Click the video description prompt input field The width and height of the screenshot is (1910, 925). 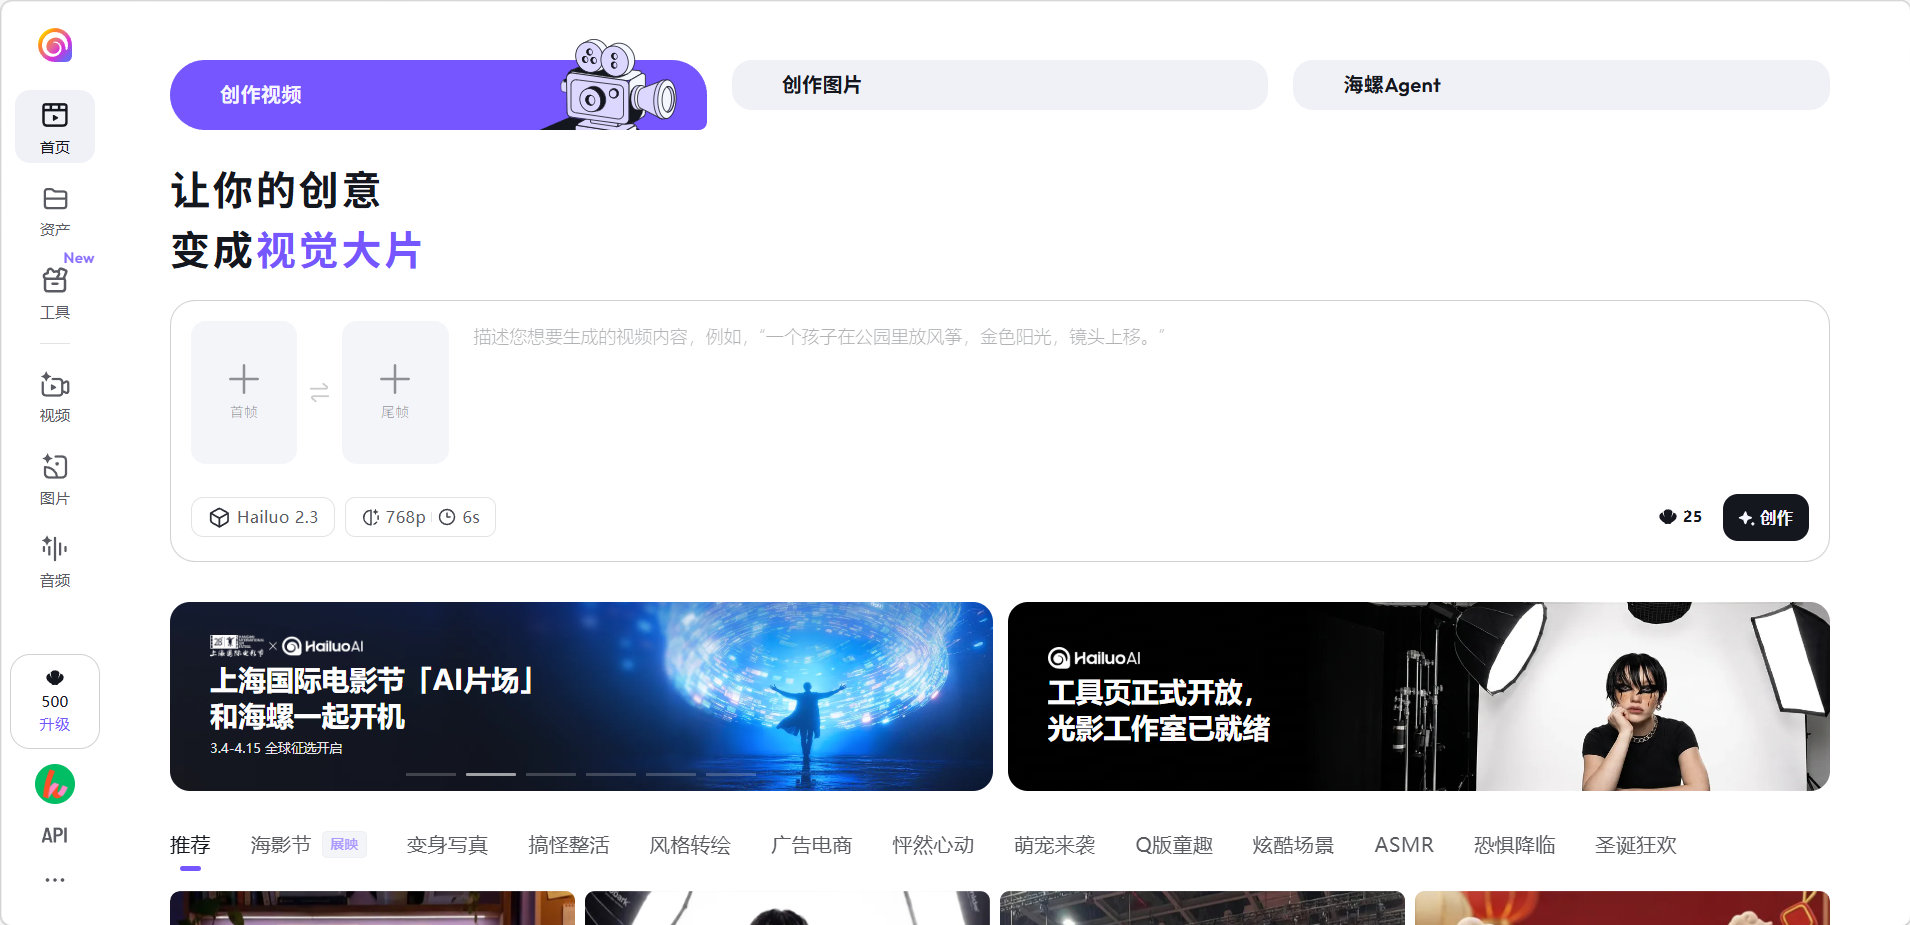coord(1100,400)
